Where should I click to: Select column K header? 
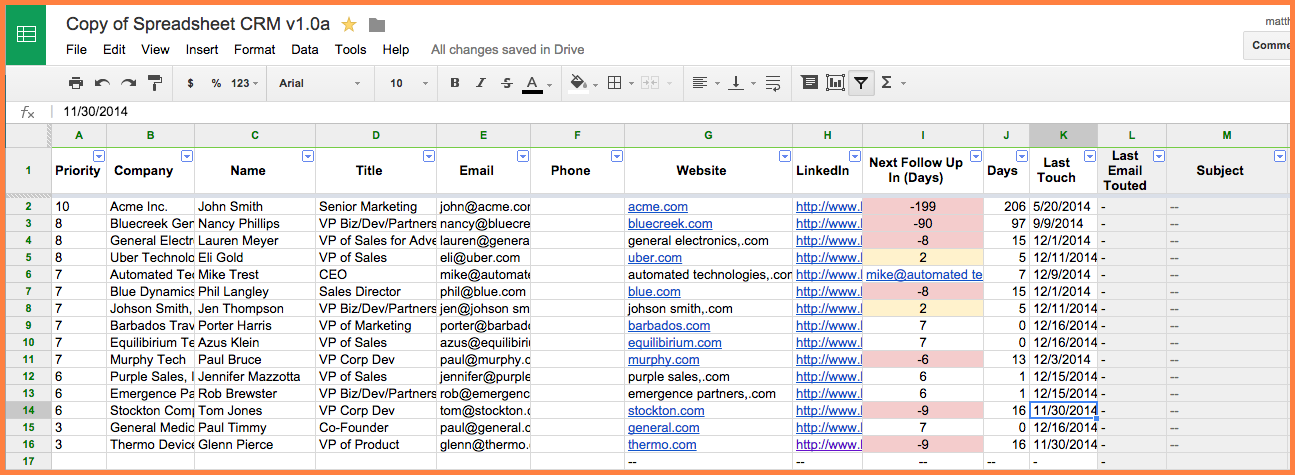(1063, 135)
